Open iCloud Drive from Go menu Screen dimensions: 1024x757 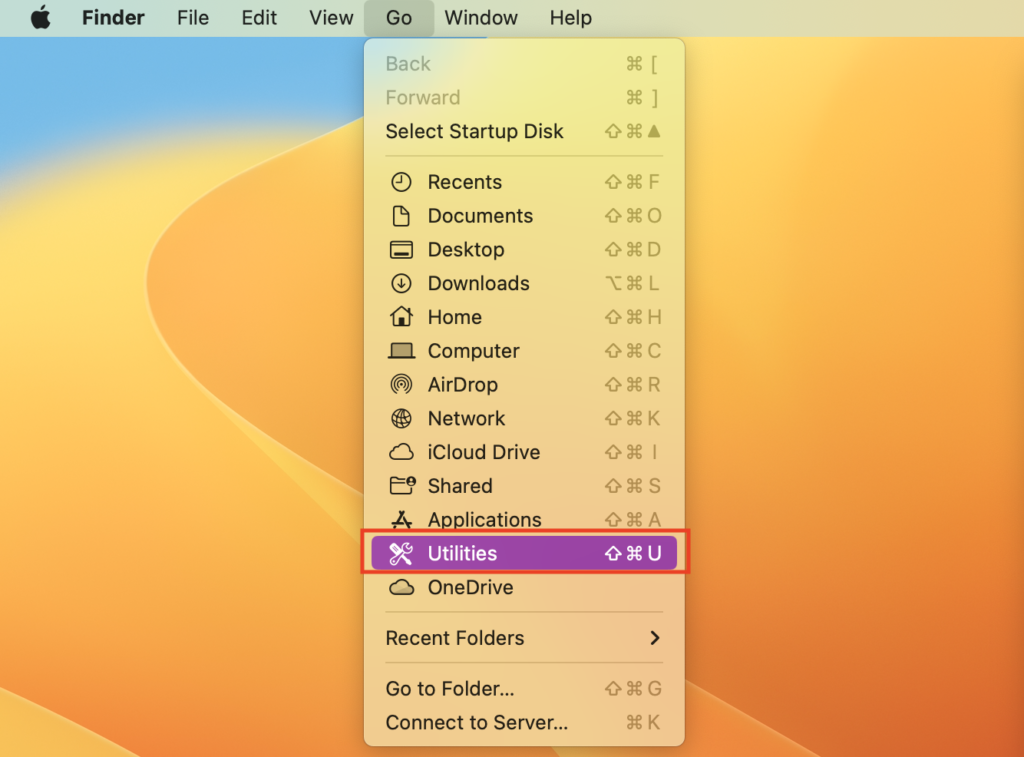pyautogui.click(x=483, y=452)
